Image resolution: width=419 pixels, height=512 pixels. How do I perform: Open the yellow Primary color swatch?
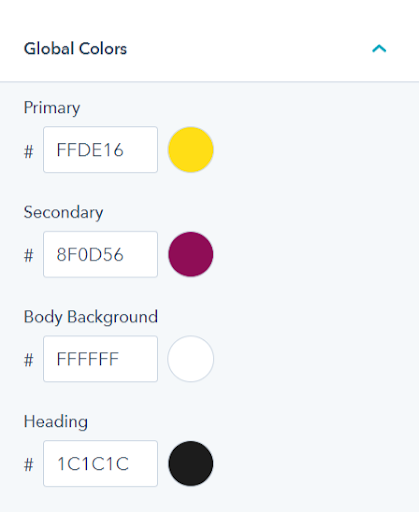pyautogui.click(x=191, y=149)
